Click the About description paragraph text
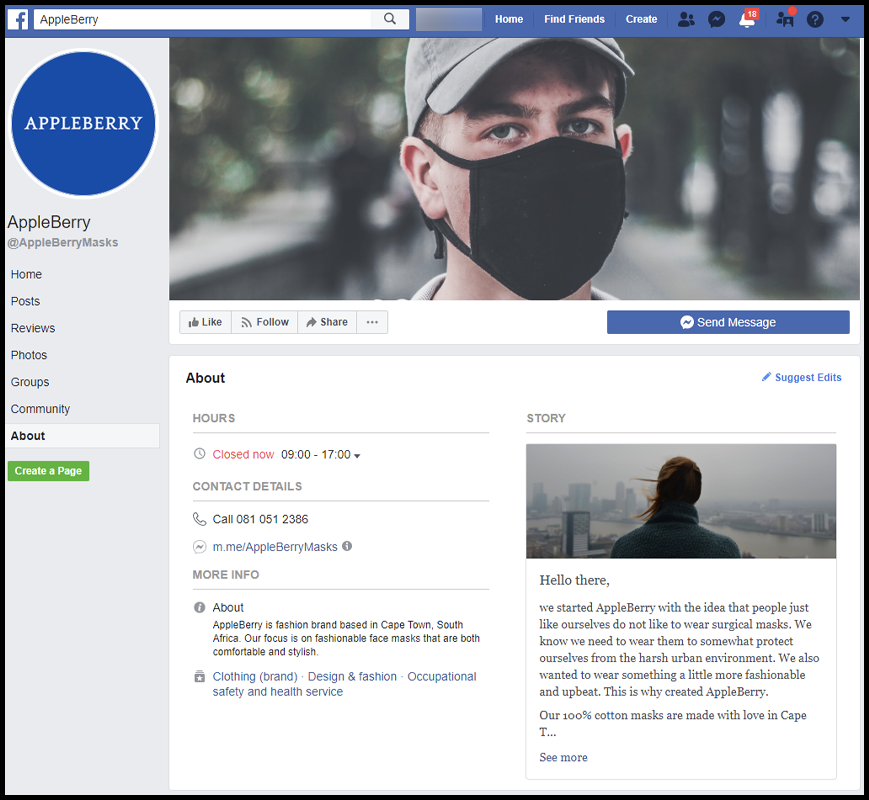 346,638
